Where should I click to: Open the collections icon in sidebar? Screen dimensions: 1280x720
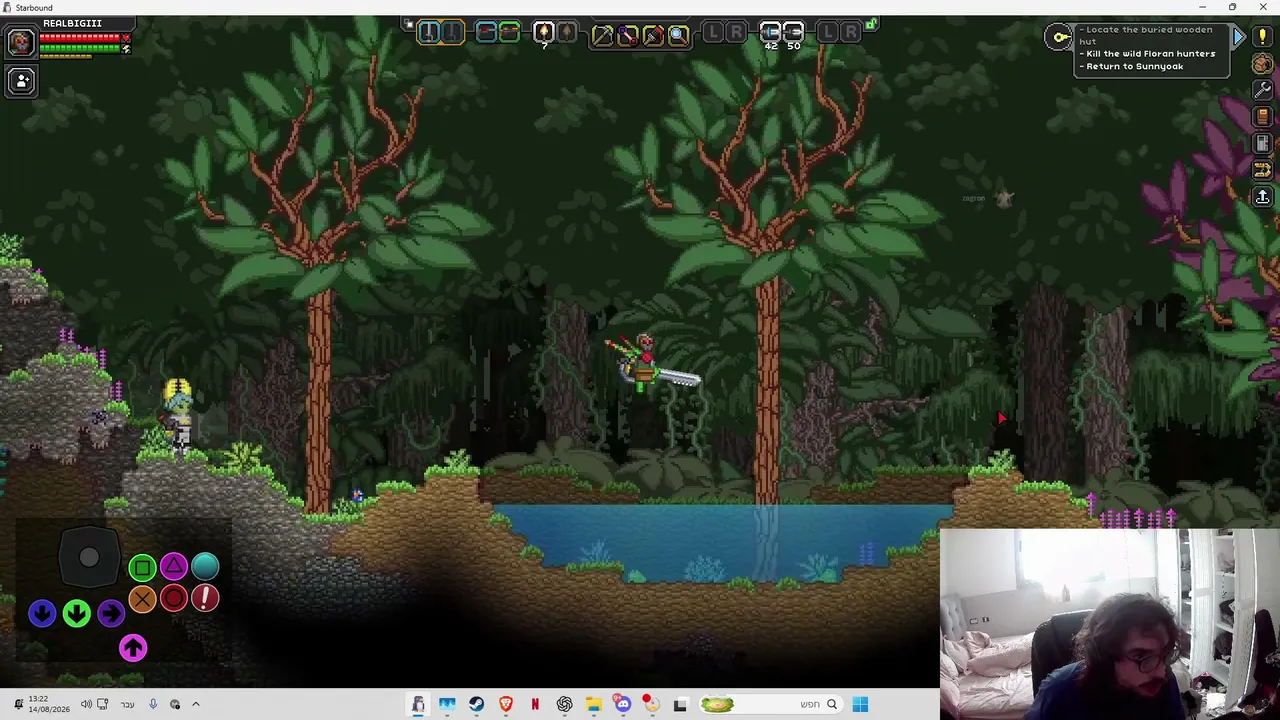(1262, 170)
